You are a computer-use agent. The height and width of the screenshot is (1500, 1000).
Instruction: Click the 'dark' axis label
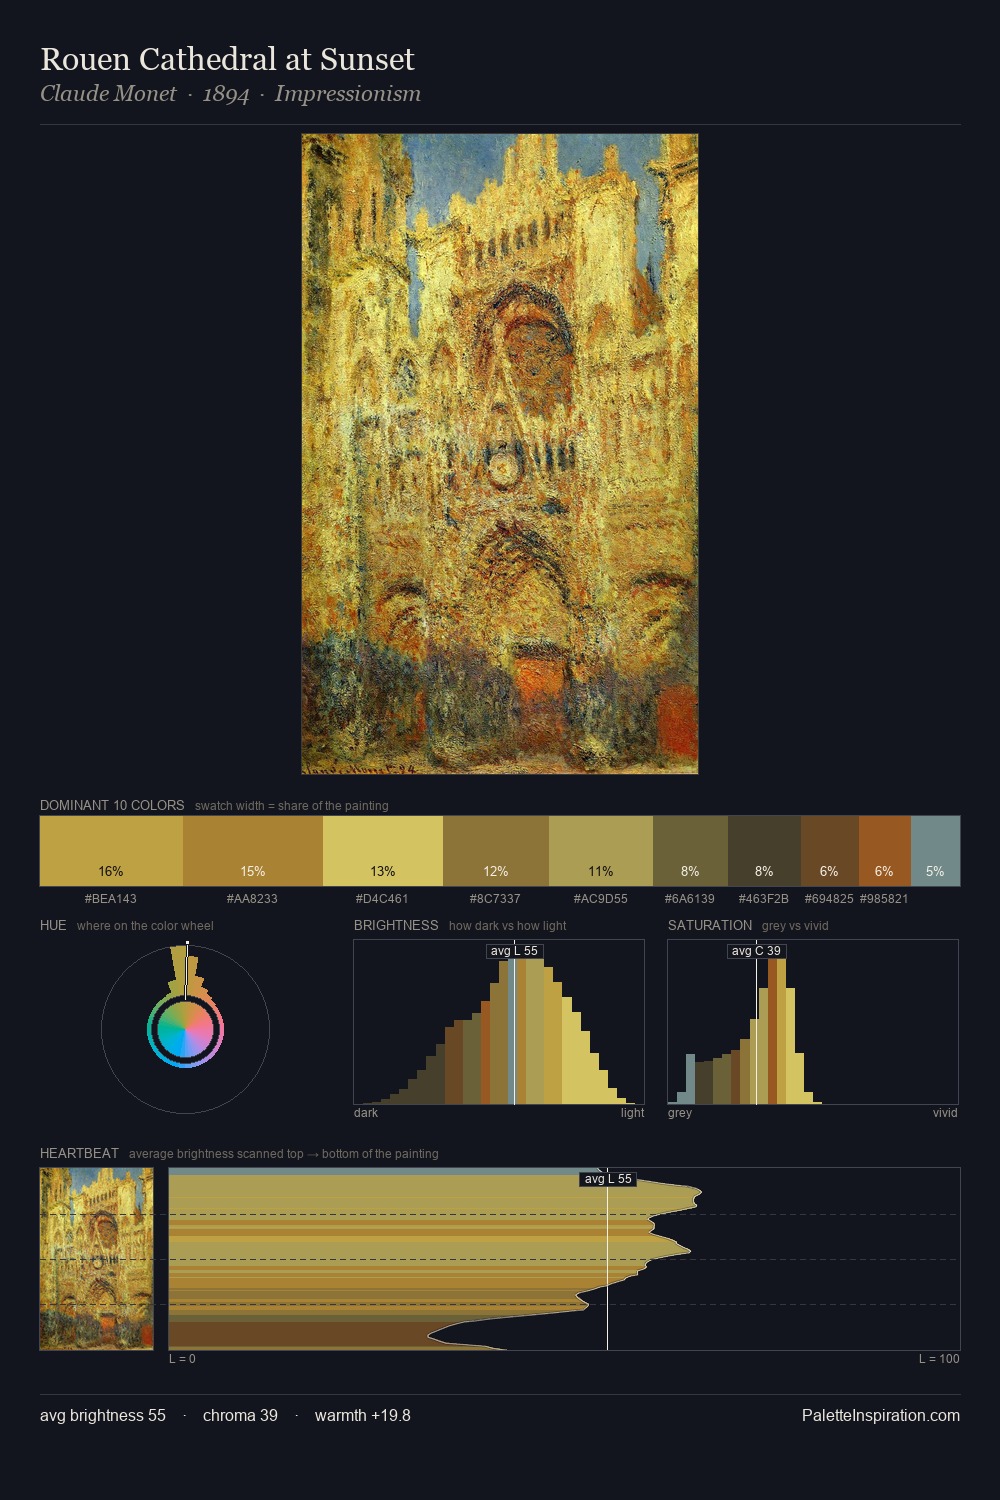coord(366,1113)
